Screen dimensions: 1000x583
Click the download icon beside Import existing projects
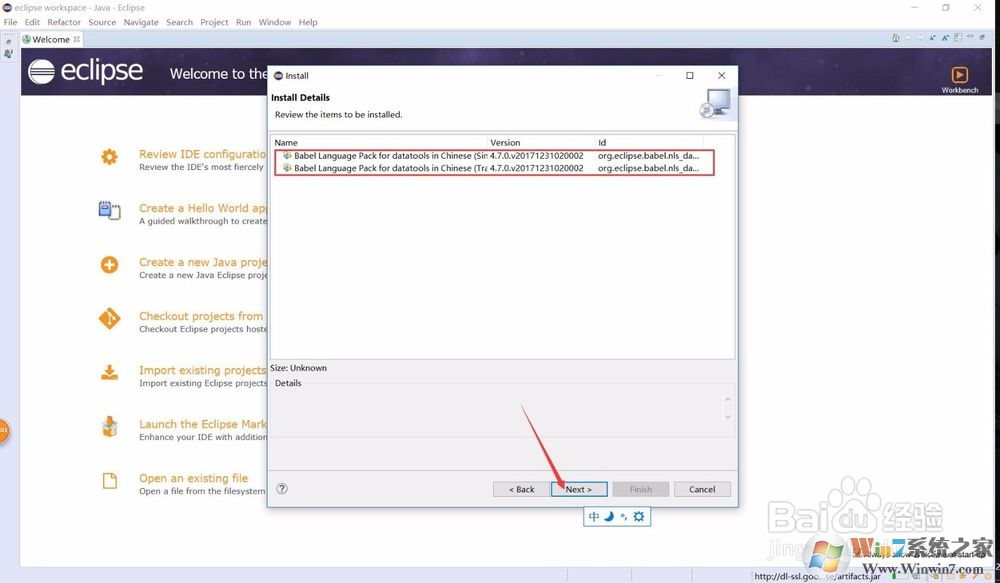[x=110, y=372]
